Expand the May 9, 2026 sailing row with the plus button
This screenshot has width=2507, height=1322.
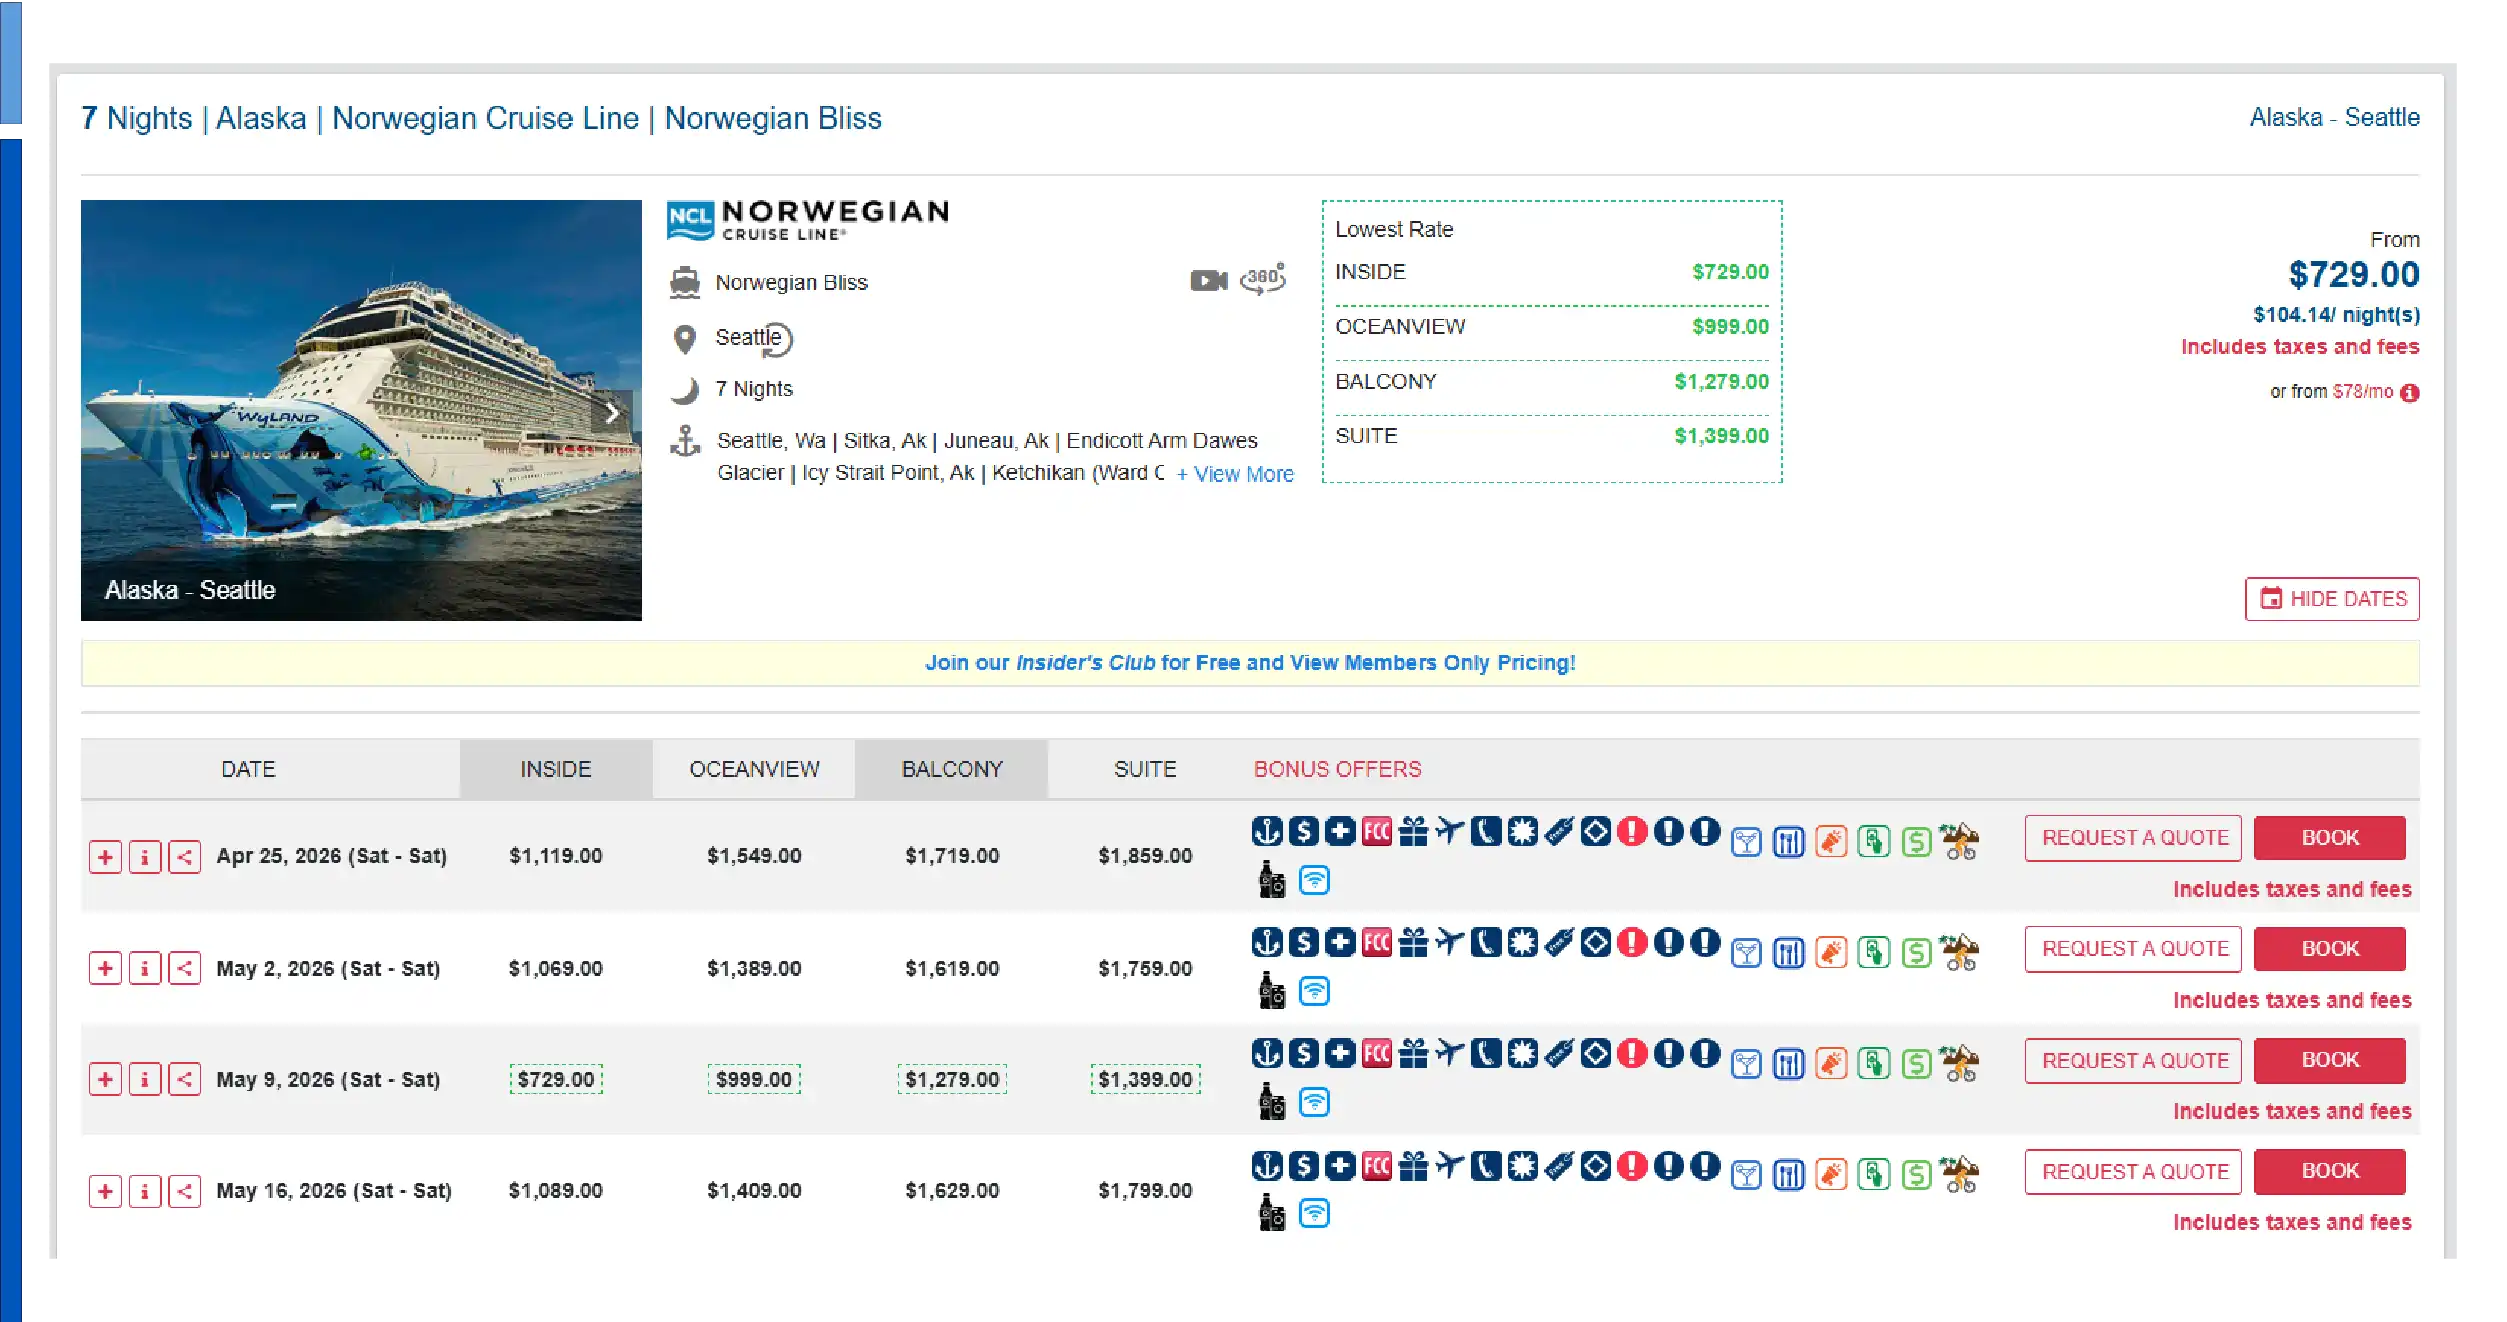tap(105, 1080)
